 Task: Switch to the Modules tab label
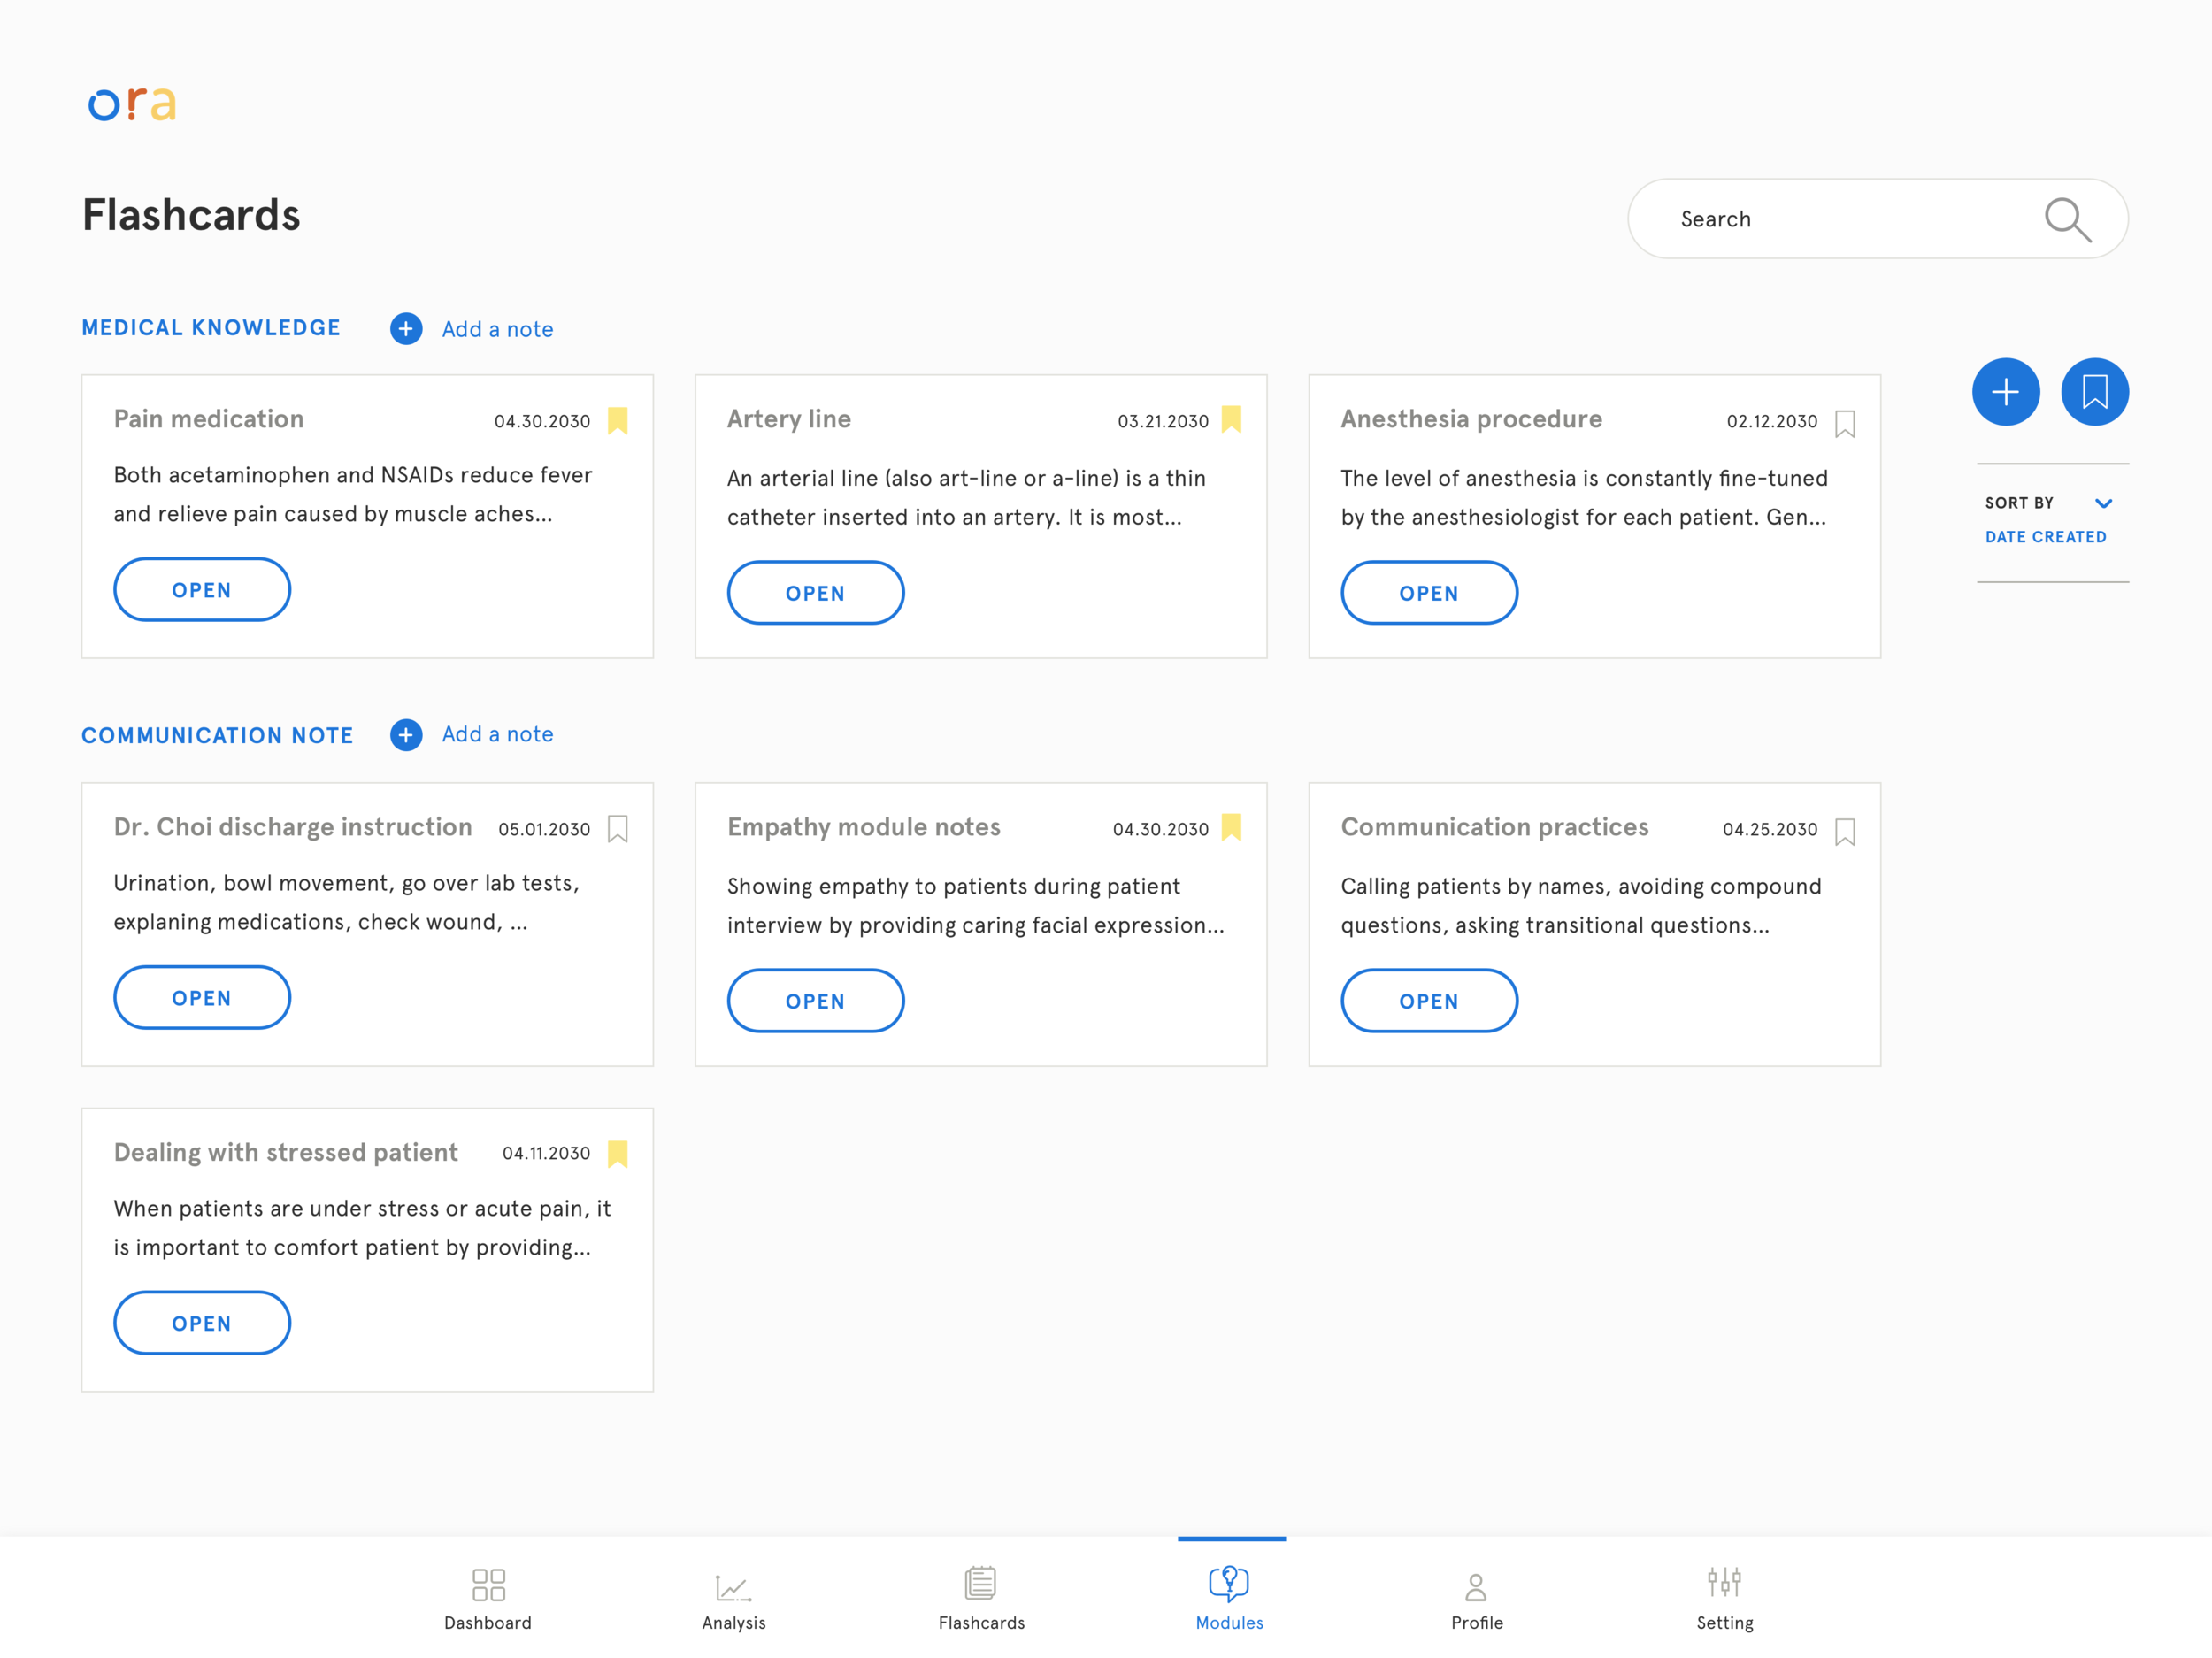coord(1229,1623)
